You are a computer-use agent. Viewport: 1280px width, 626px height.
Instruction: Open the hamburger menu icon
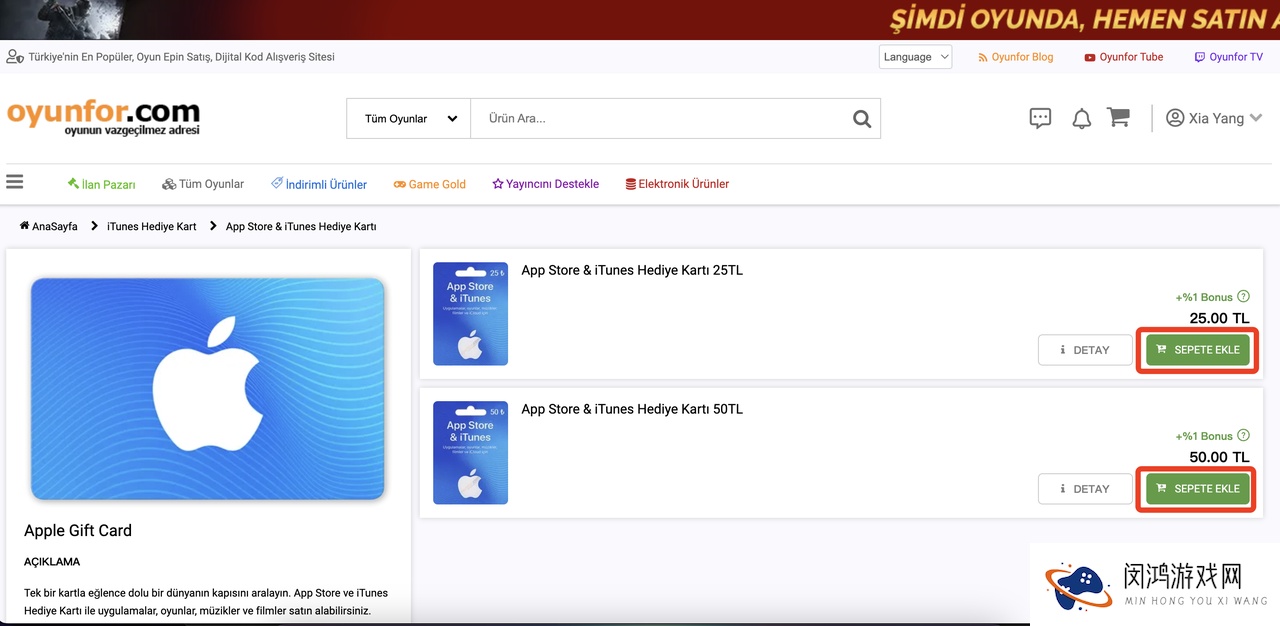pyautogui.click(x=14, y=182)
